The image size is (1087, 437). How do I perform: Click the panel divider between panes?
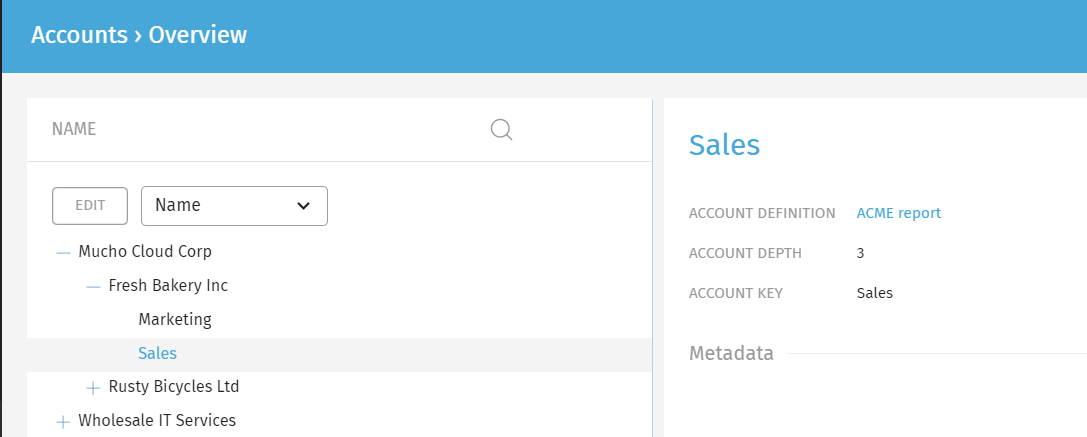click(x=652, y=268)
